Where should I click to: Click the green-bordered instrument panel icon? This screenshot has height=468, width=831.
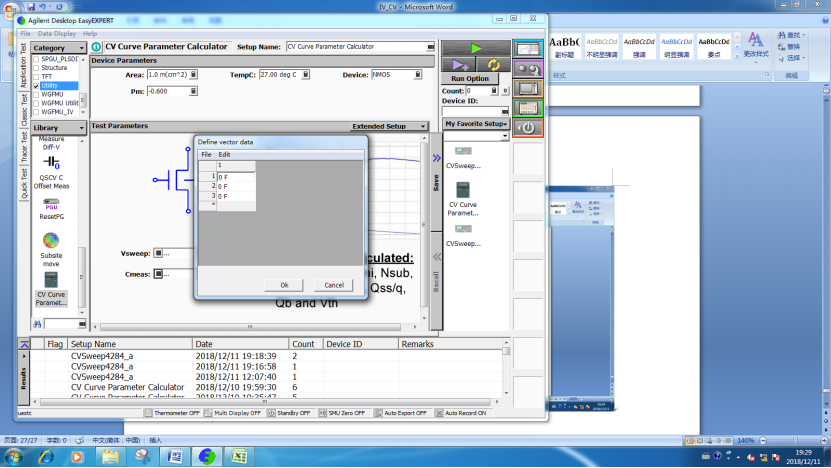tap(528, 108)
